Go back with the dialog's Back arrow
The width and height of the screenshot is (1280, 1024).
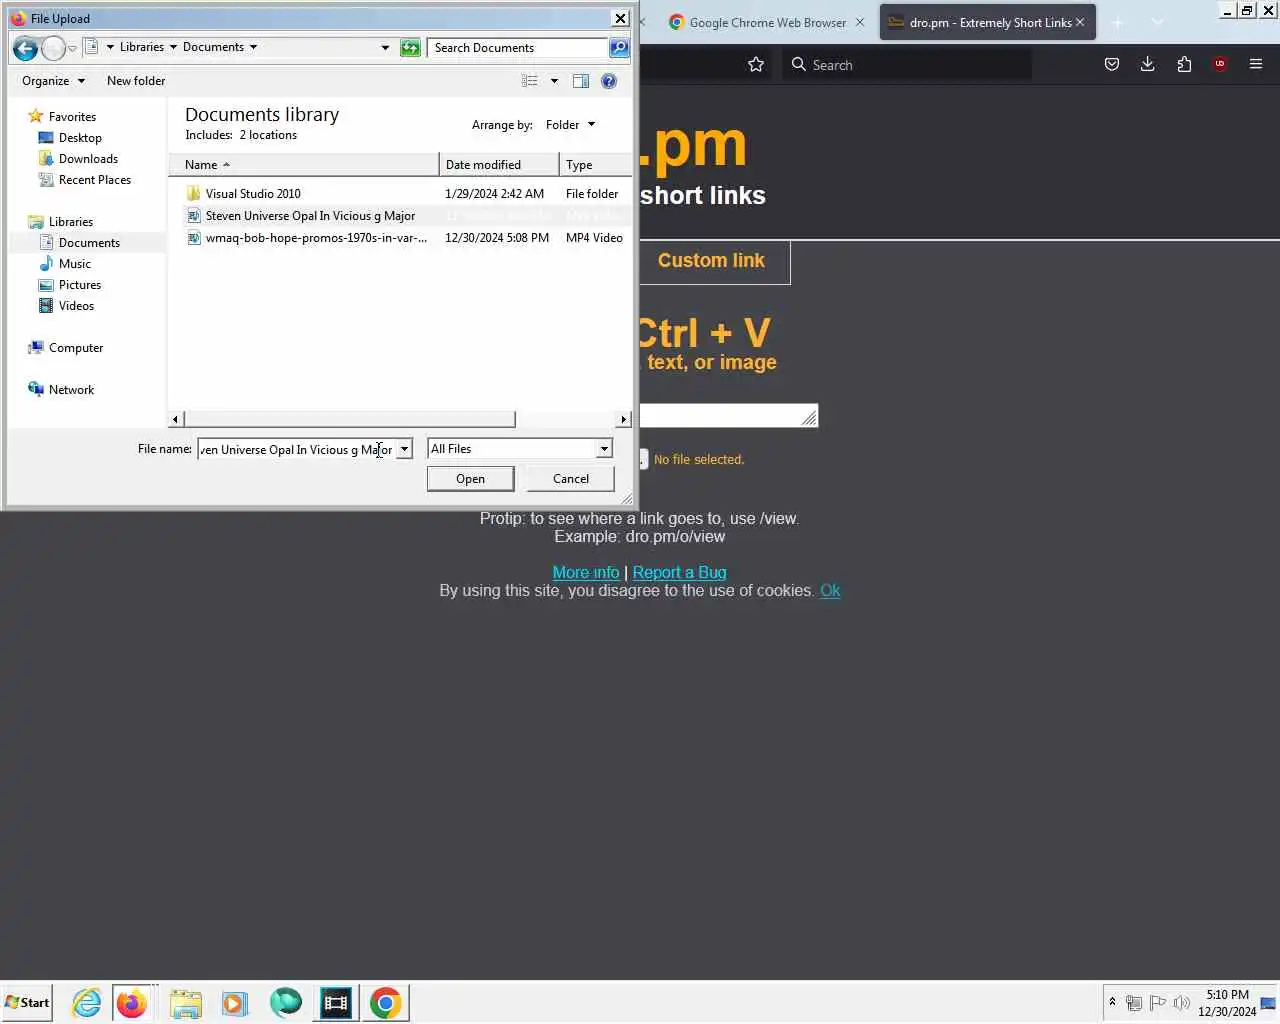pyautogui.click(x=25, y=48)
